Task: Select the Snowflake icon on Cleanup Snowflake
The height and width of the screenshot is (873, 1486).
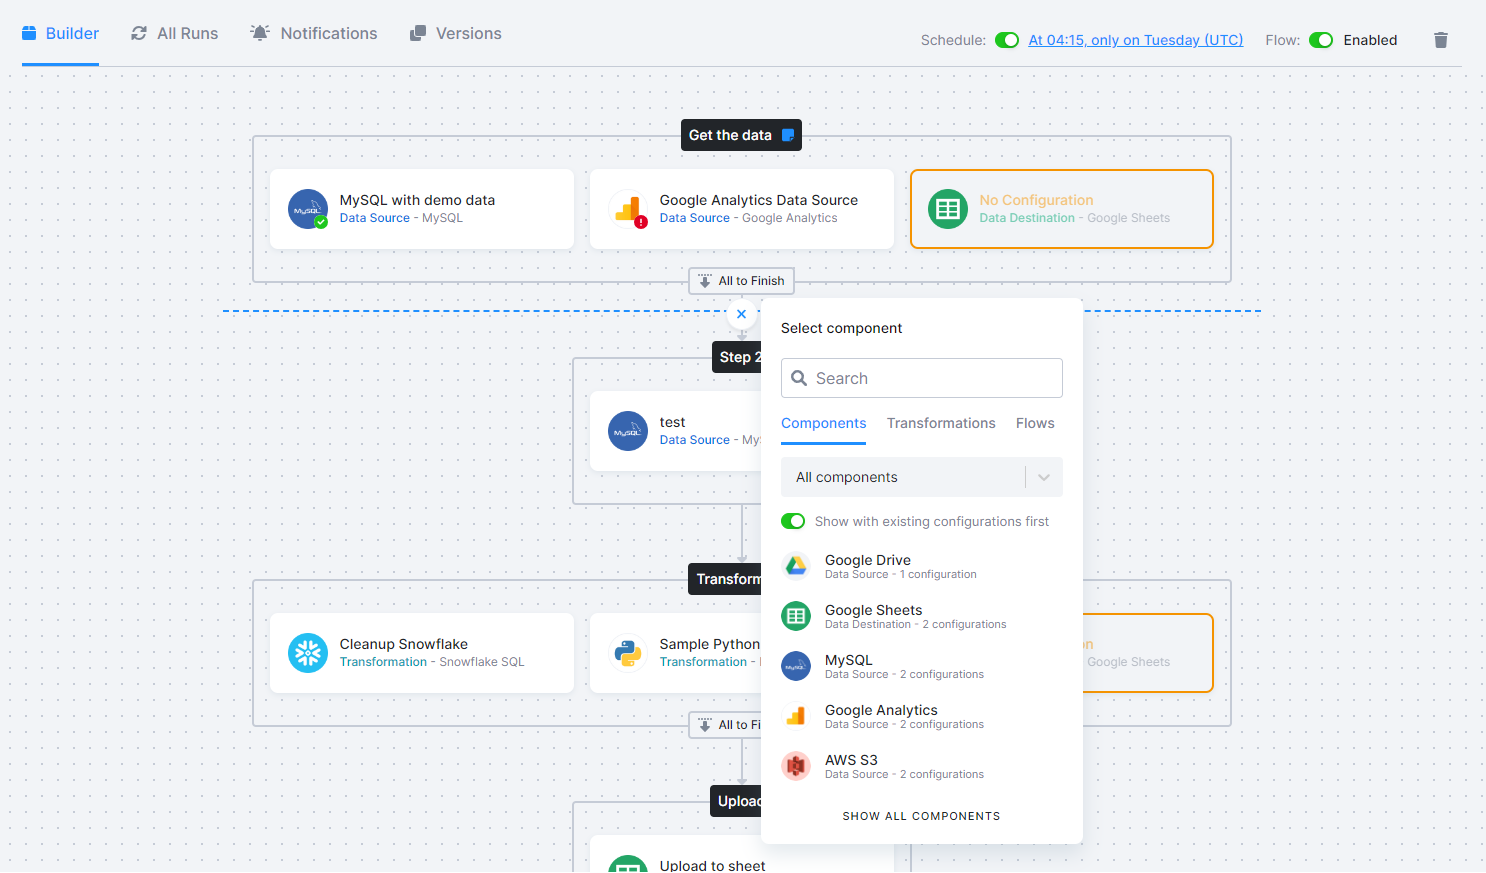Action: pos(307,653)
